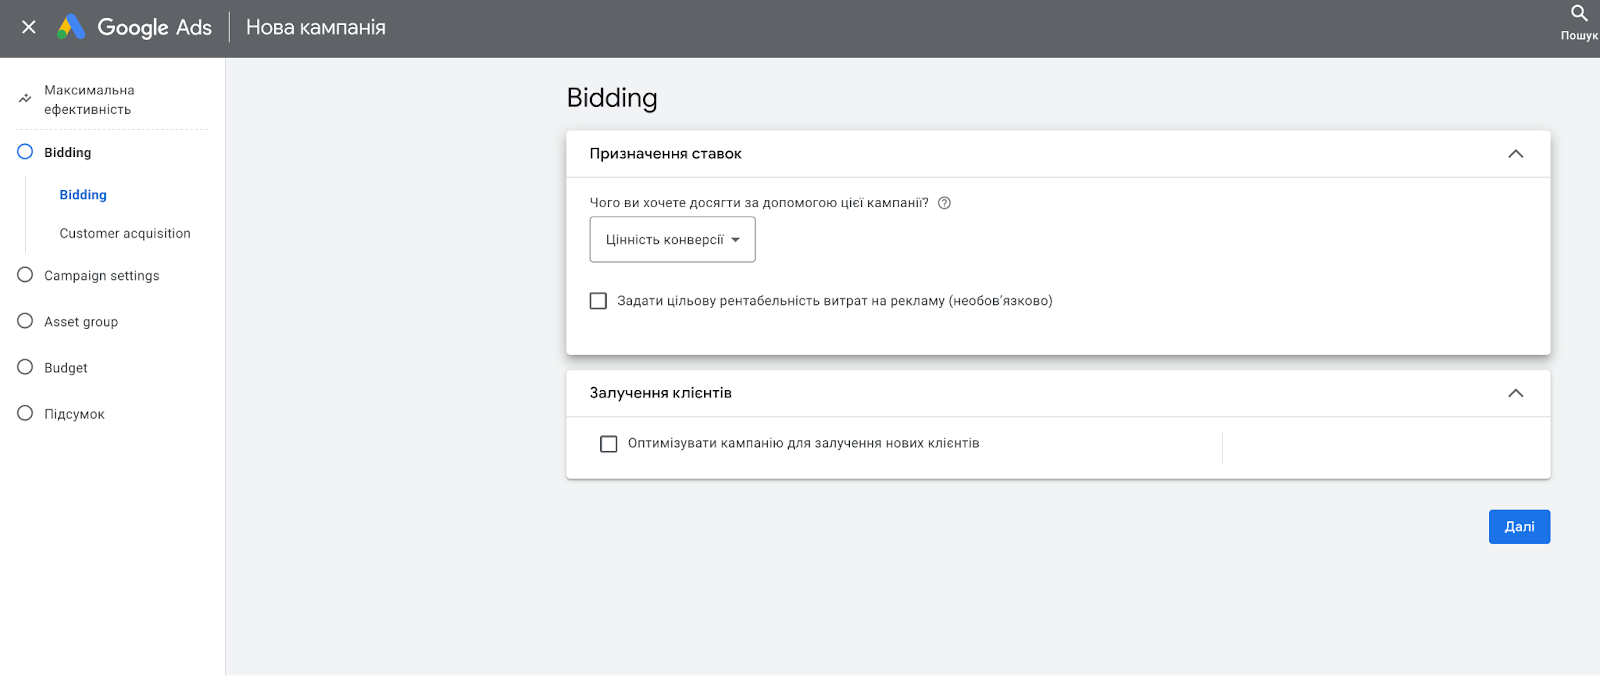The height and width of the screenshot is (676, 1600).
Task: Click the Bidding step circle icon
Action: click(25, 152)
